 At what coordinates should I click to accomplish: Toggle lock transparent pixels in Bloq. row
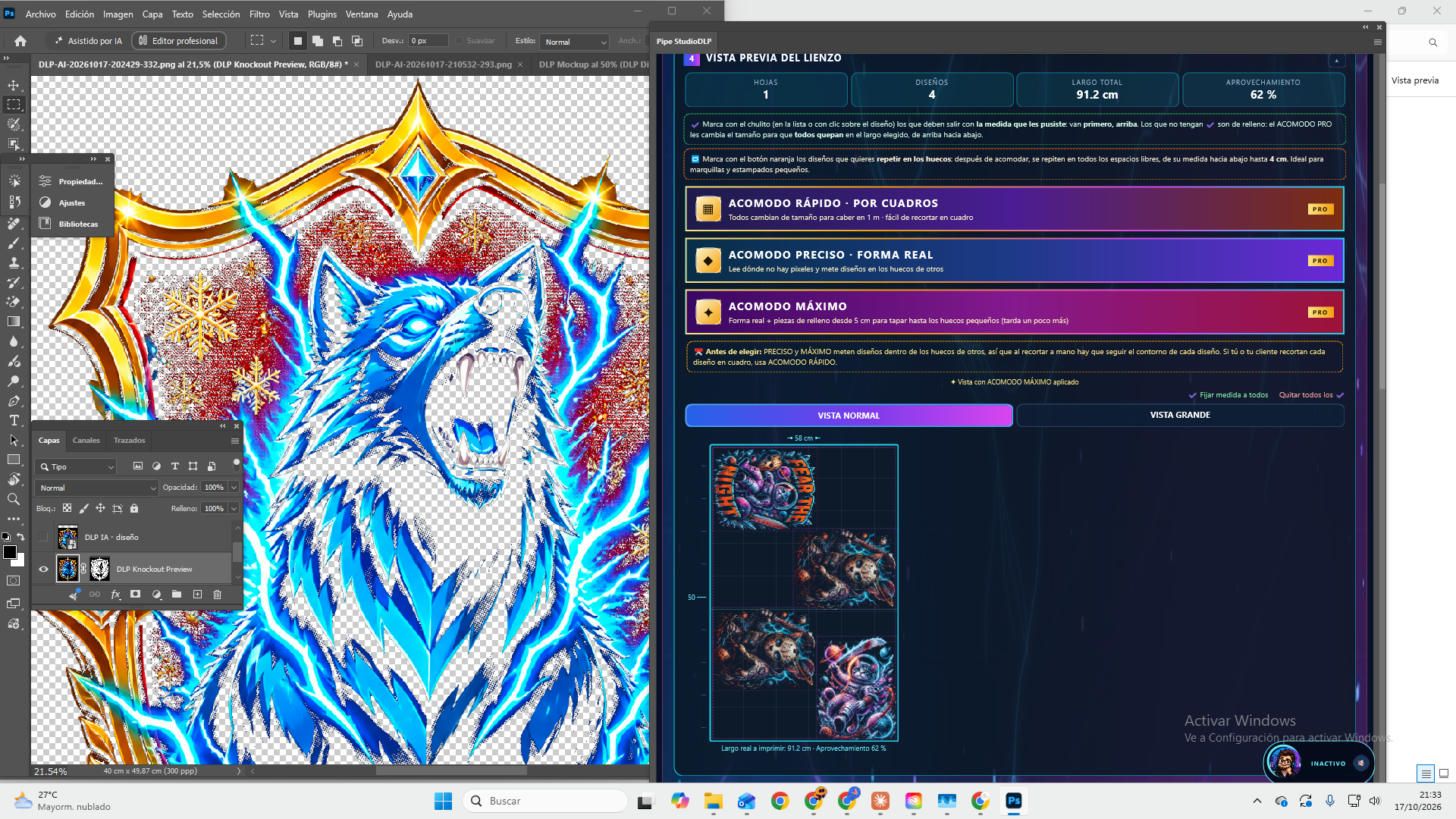coord(67,508)
